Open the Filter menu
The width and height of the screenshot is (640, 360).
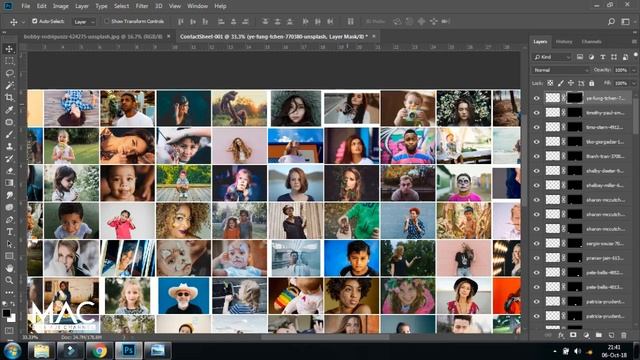(142, 6)
